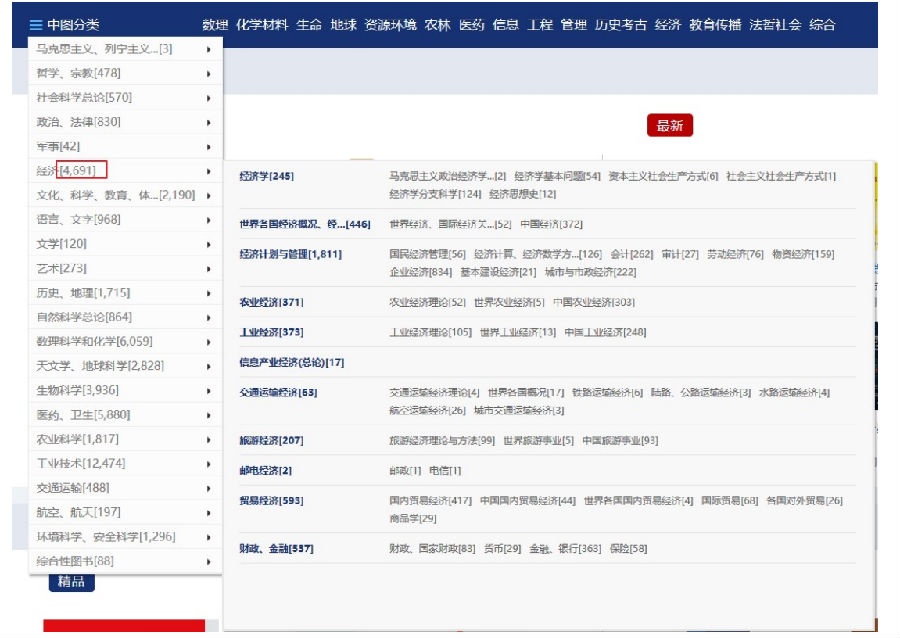Choose the 国内贸易经济[417] link
Screen dimensions: 900x638
point(430,500)
